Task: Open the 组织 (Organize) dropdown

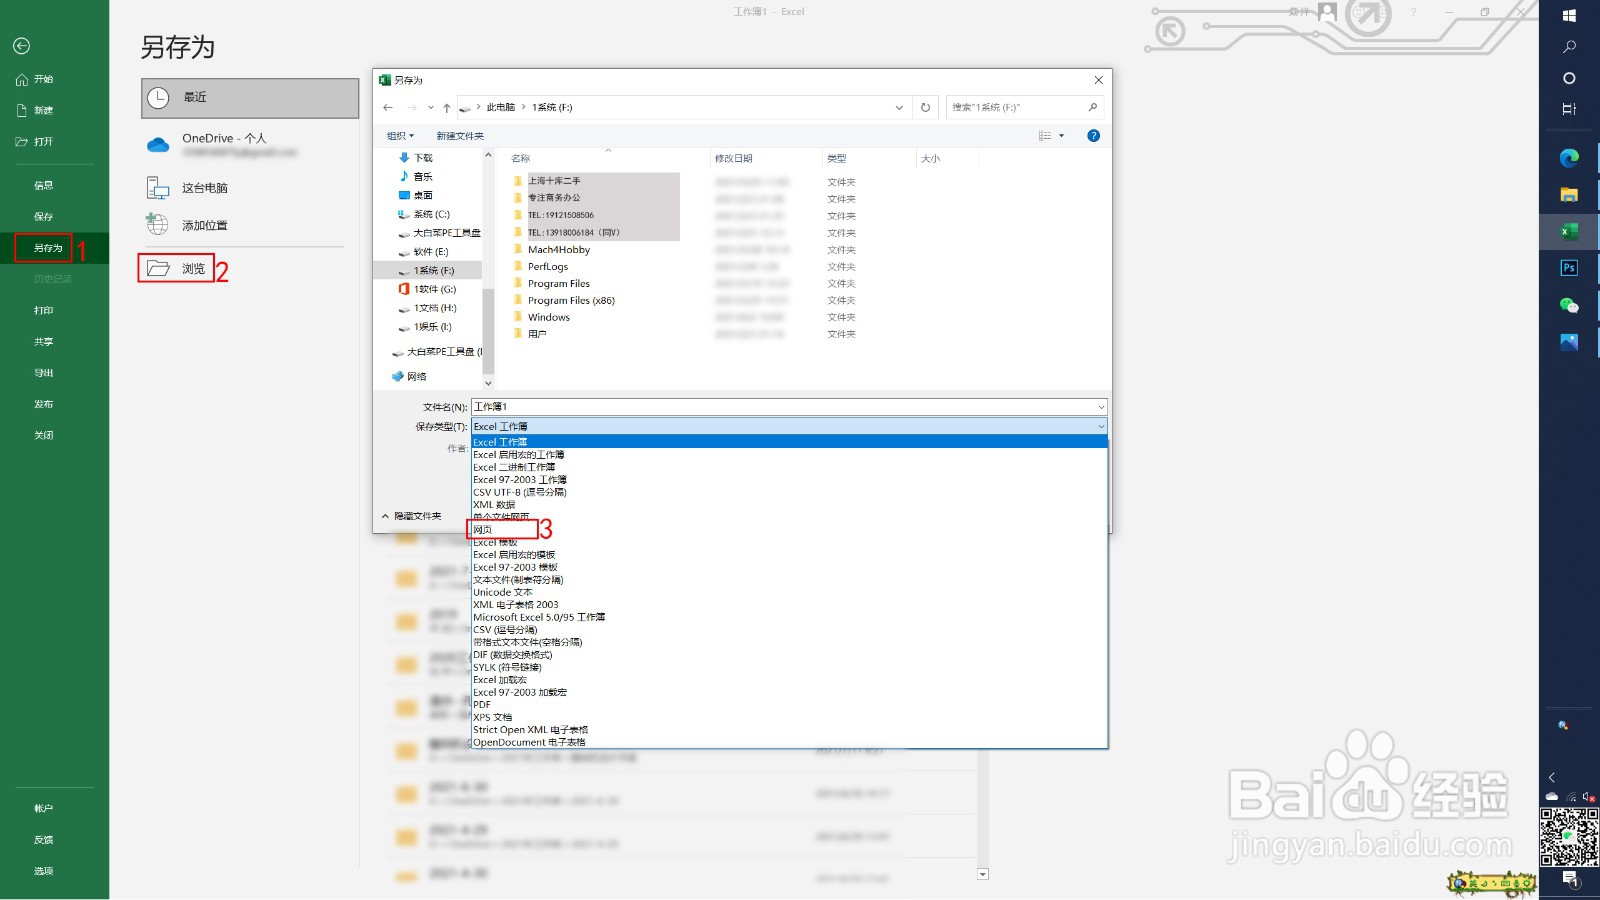Action: [400, 136]
